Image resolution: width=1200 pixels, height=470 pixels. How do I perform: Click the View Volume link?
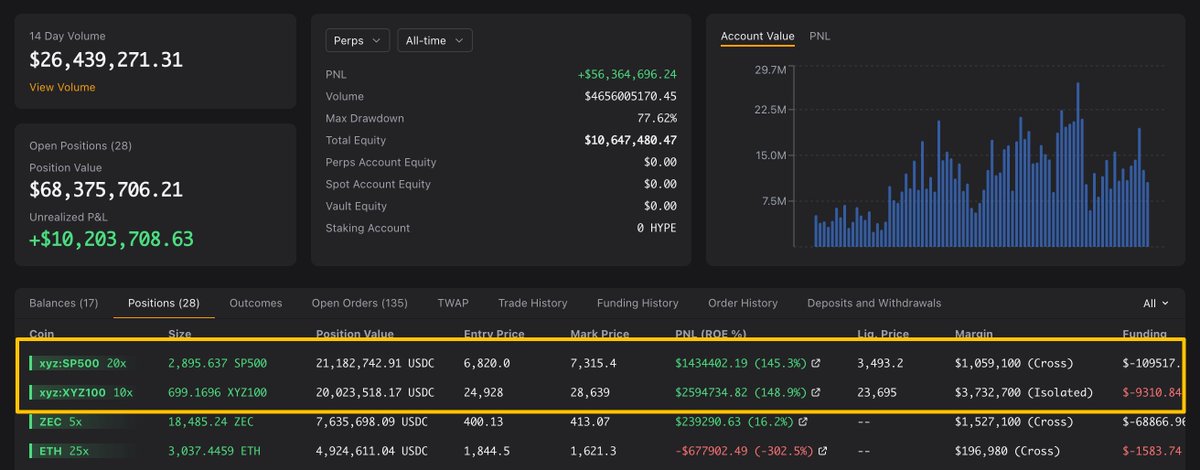click(62, 87)
